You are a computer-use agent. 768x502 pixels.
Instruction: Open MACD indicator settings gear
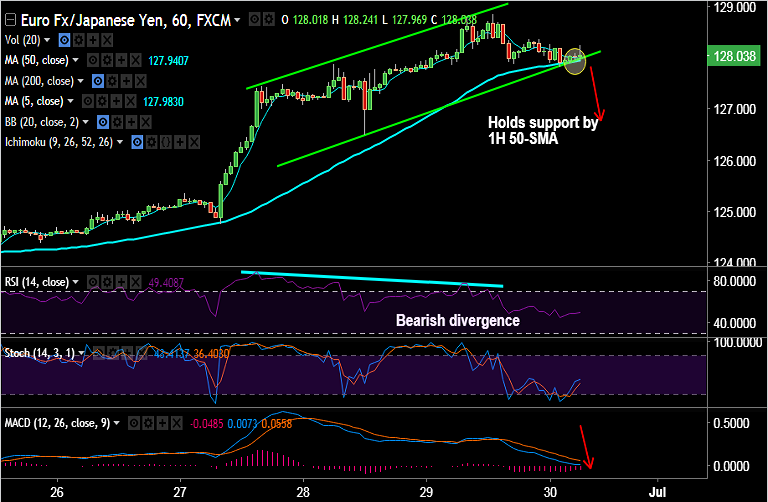[148, 423]
